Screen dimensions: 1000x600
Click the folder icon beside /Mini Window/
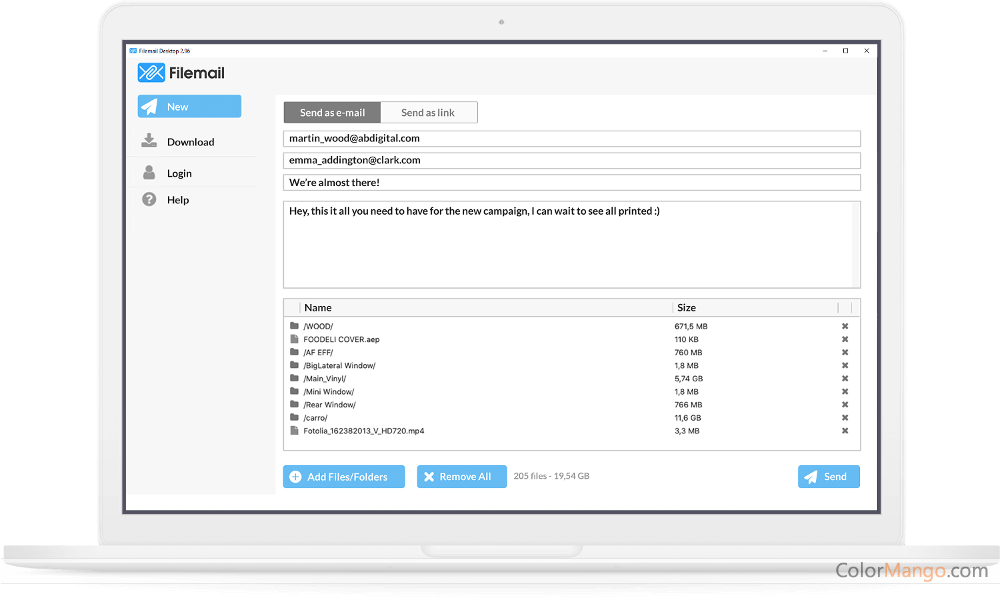click(x=294, y=391)
